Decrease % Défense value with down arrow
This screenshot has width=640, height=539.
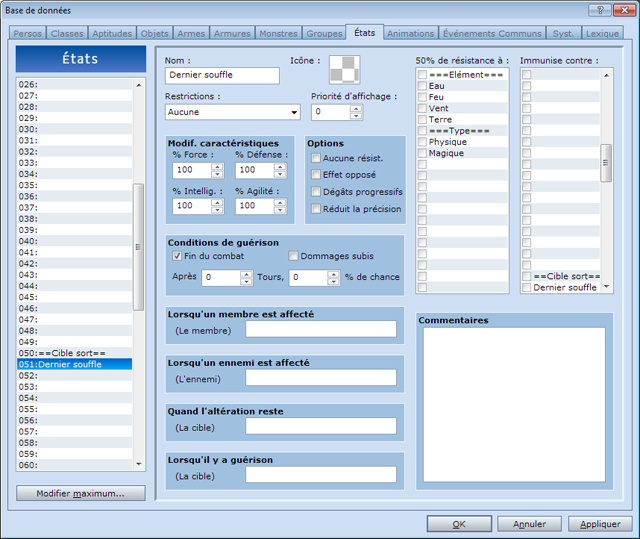pyautogui.click(x=280, y=174)
